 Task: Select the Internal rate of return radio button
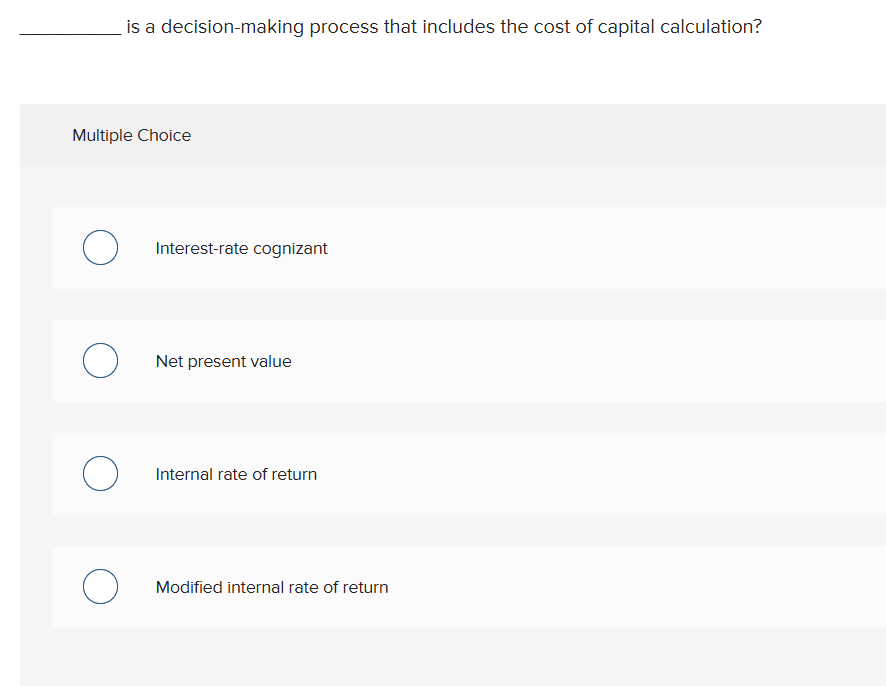click(100, 473)
